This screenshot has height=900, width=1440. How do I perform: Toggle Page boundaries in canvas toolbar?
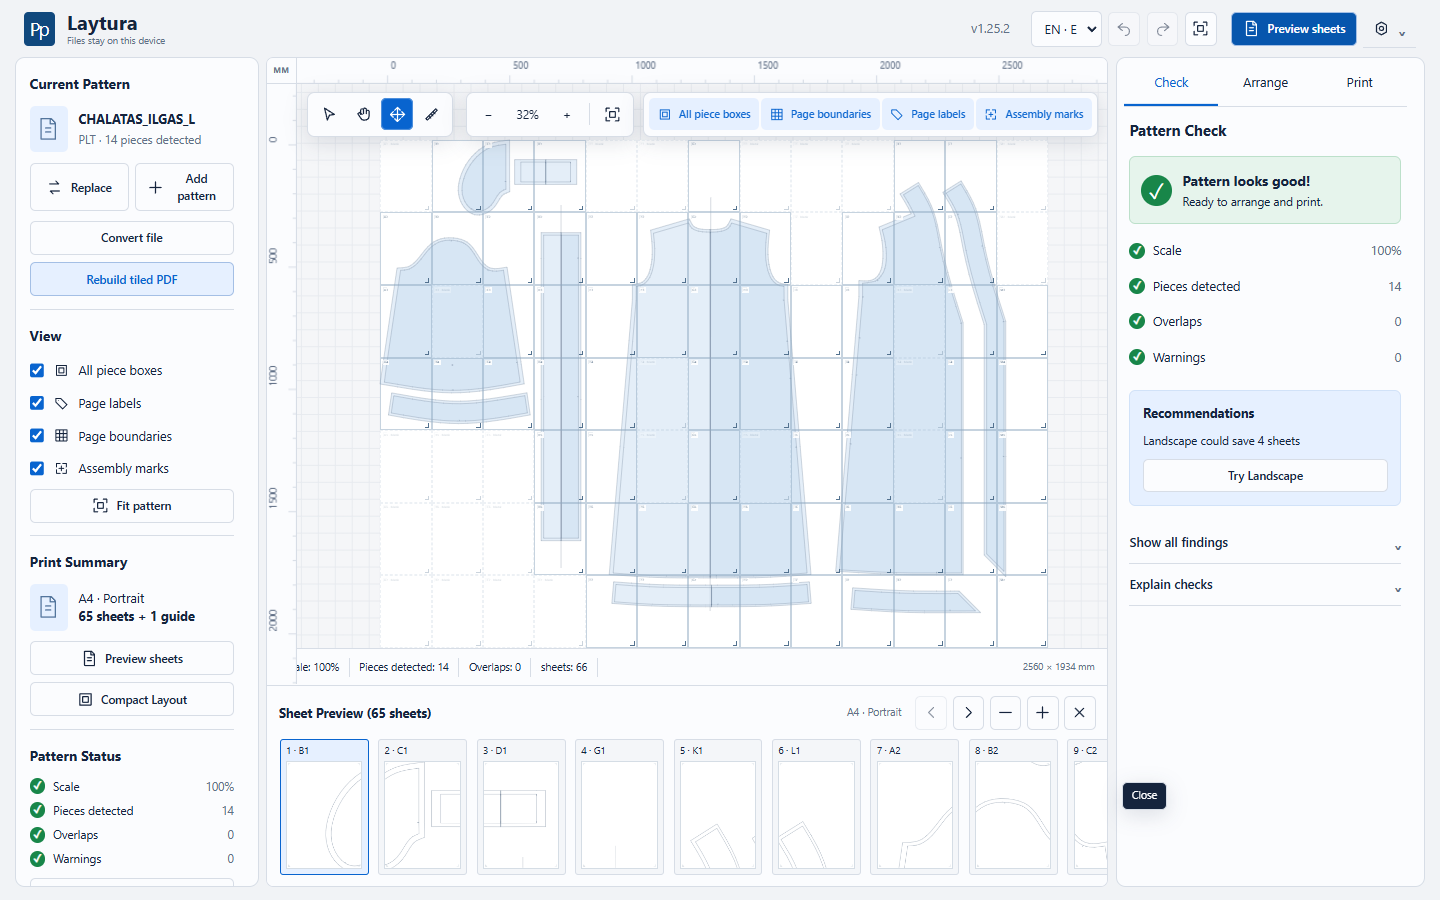820,115
